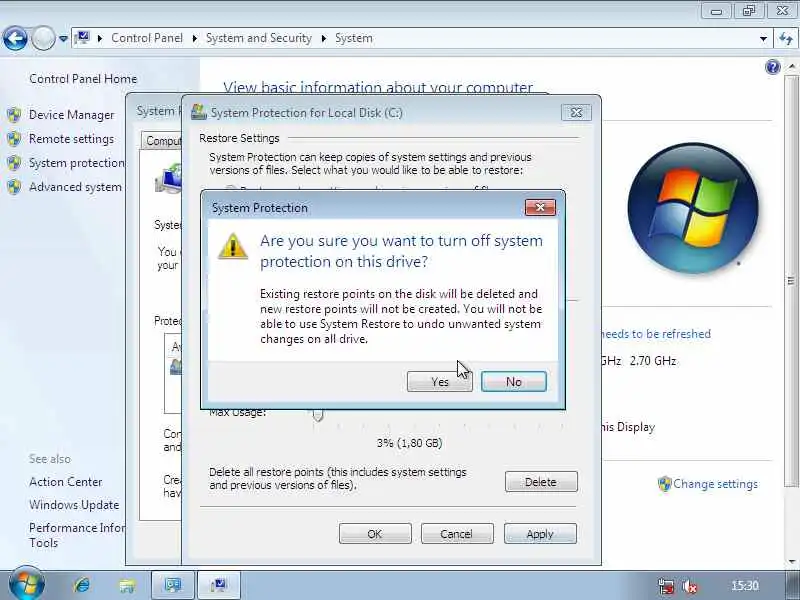Click the Advanced system settings shield icon

pyautogui.click(x=14, y=187)
